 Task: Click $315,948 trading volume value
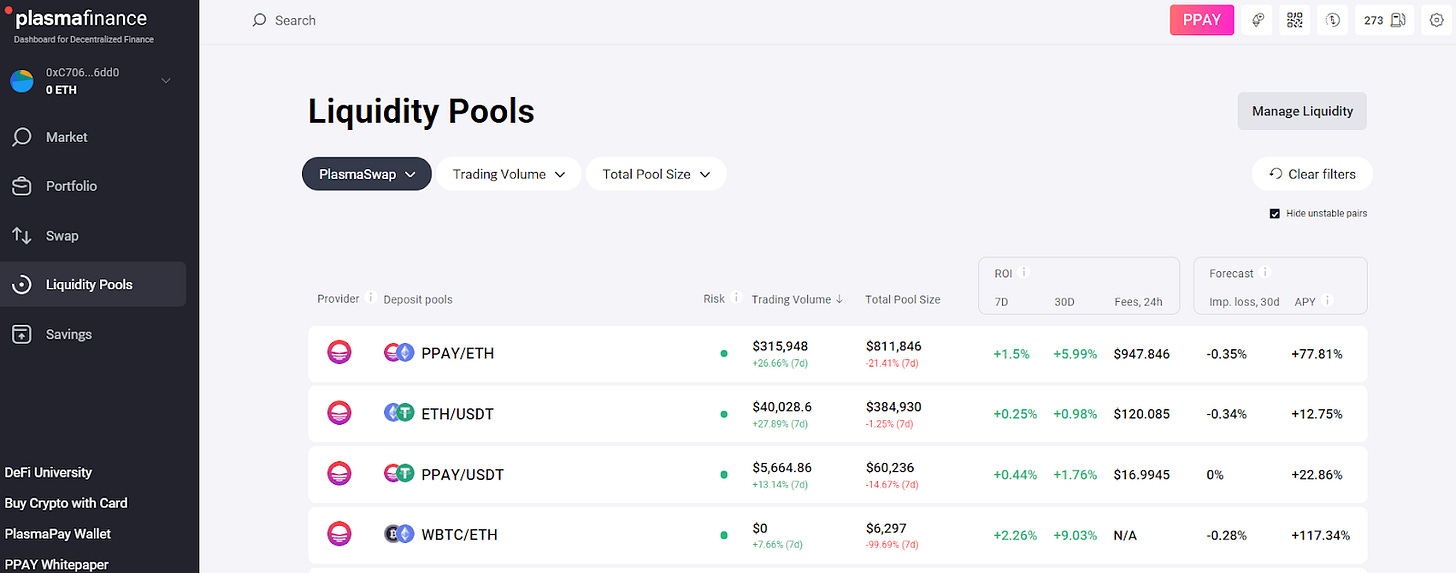pyautogui.click(x=780, y=346)
